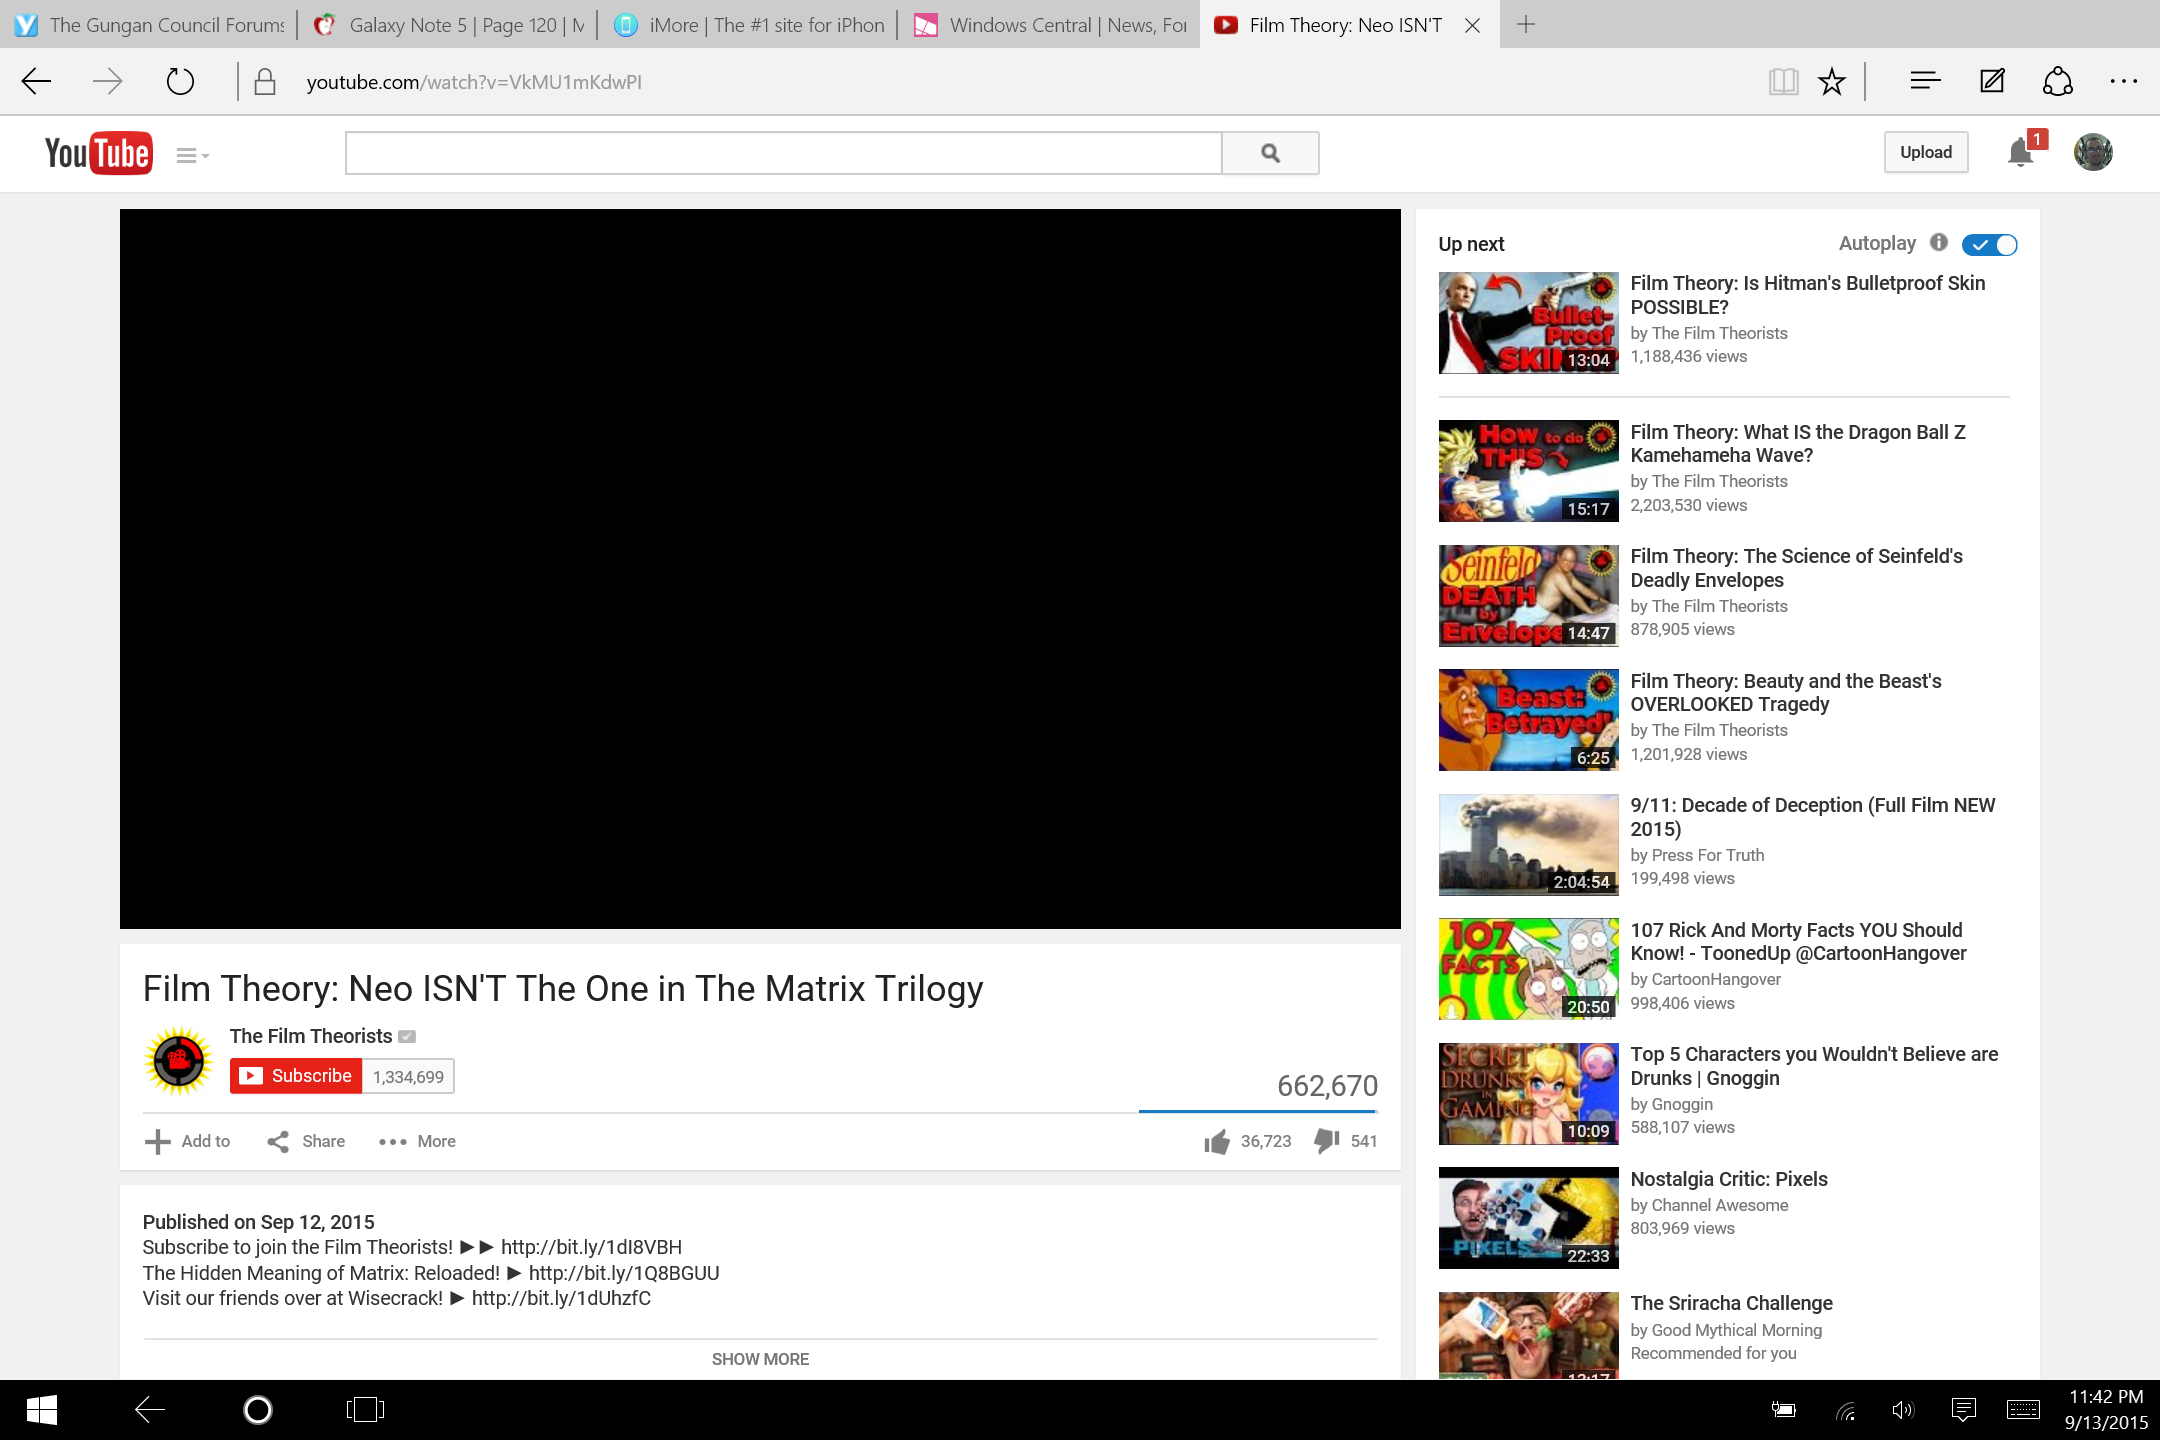The height and width of the screenshot is (1440, 2160).
Task: Click the red Subscribe button
Action: point(296,1076)
